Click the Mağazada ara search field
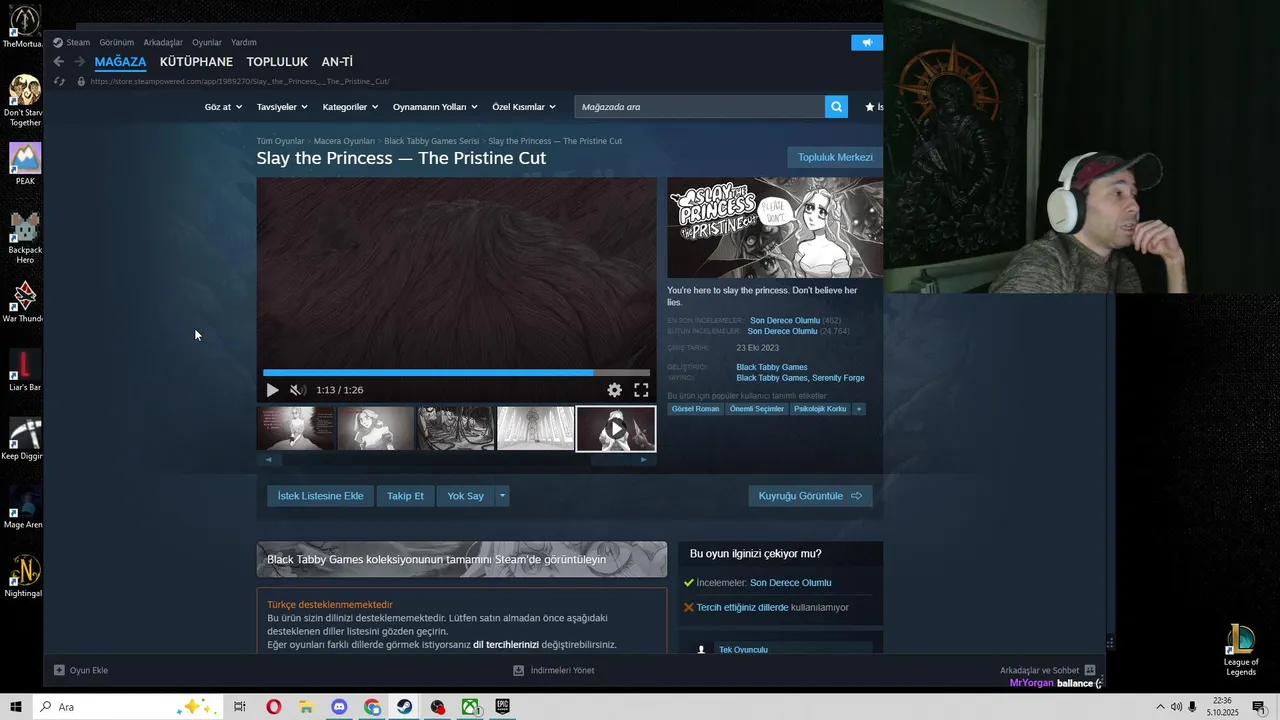1280x720 pixels. (700, 107)
